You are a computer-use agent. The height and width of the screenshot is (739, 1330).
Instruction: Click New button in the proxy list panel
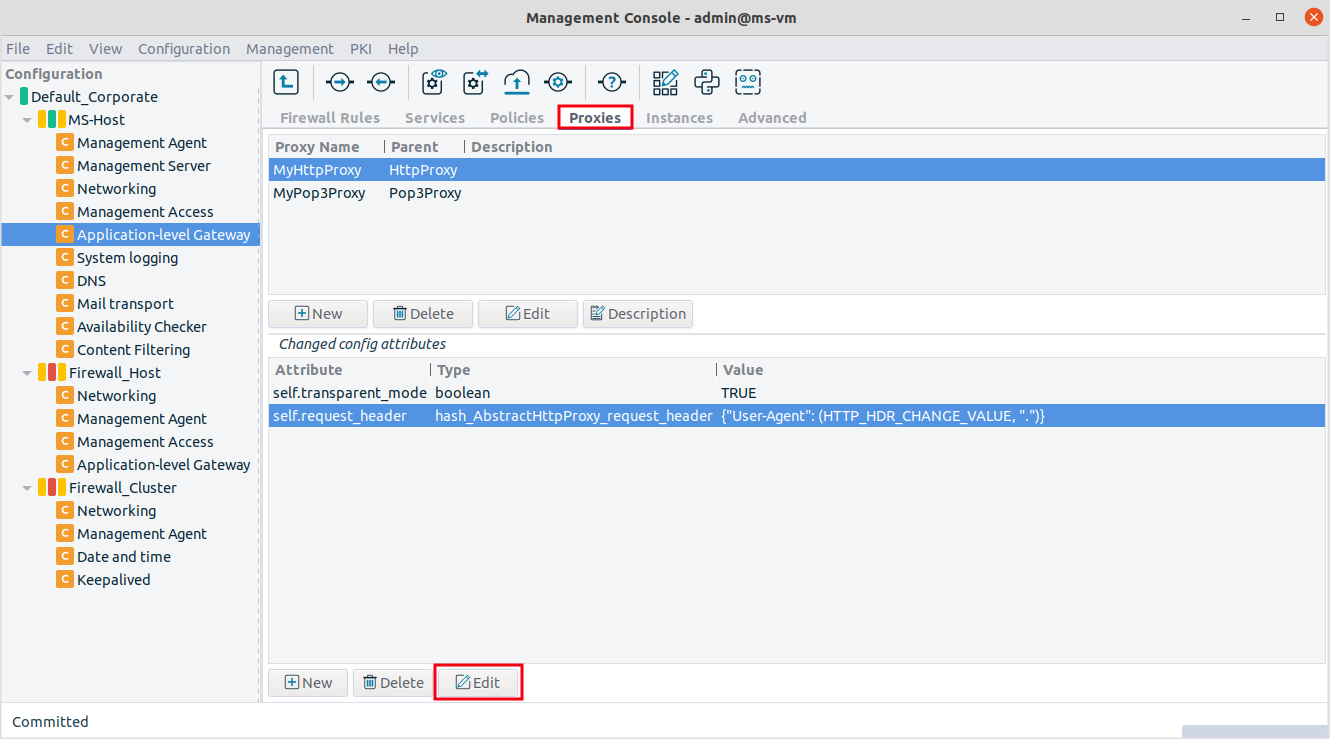coord(318,314)
